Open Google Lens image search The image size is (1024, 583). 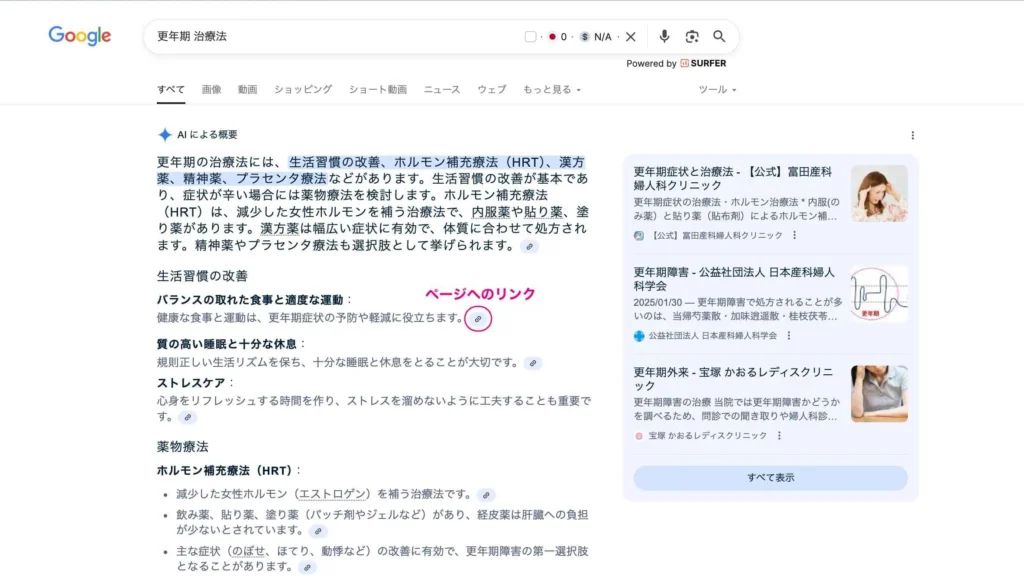click(692, 37)
